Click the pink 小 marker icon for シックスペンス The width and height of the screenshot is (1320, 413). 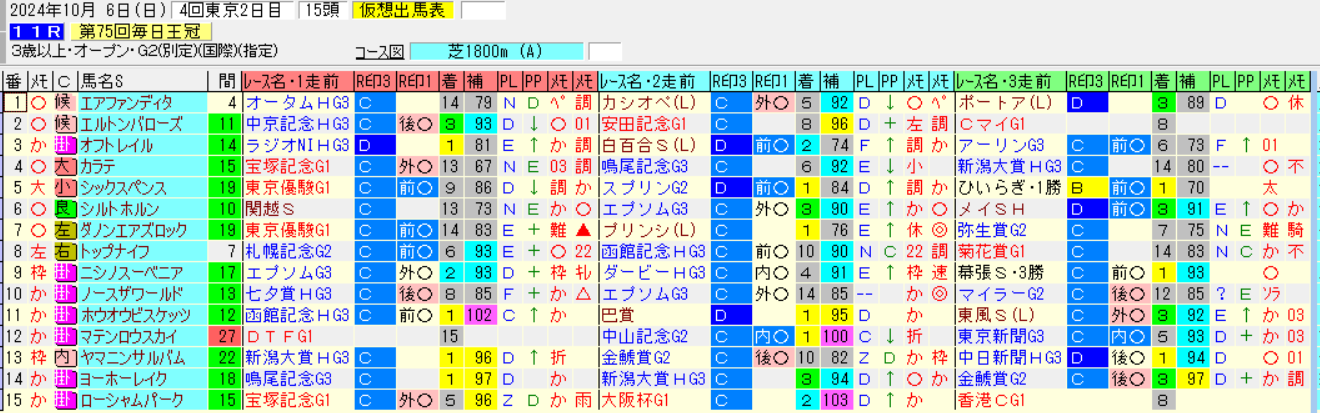pos(65,186)
